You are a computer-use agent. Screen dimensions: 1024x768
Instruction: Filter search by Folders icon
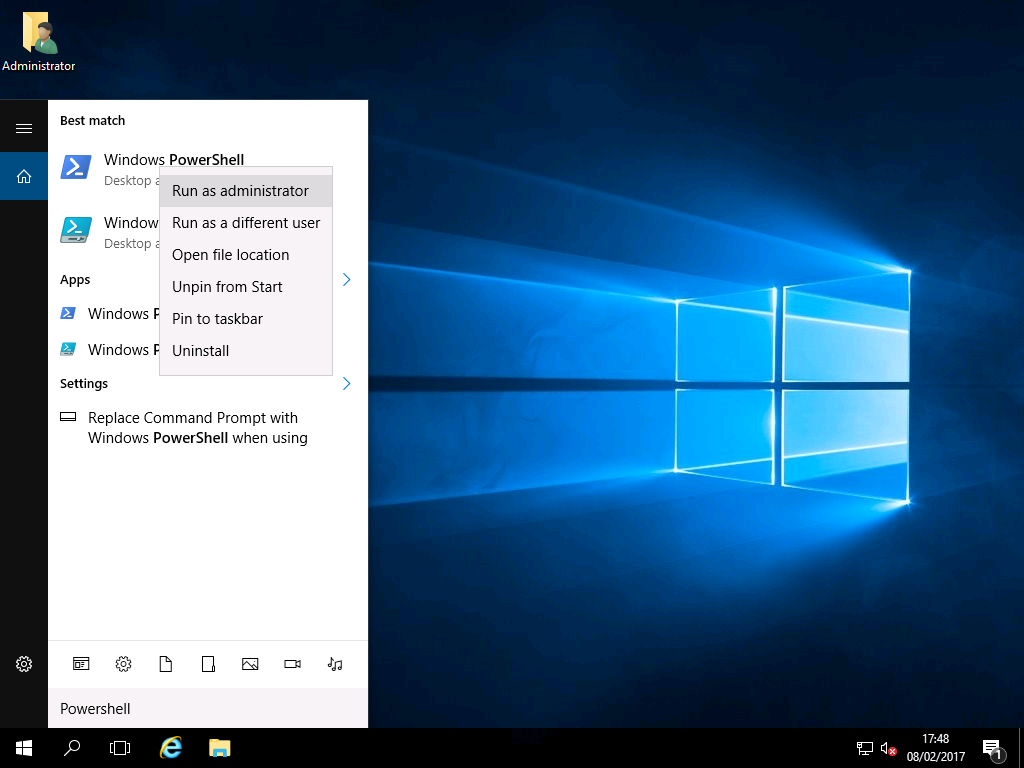coord(208,664)
